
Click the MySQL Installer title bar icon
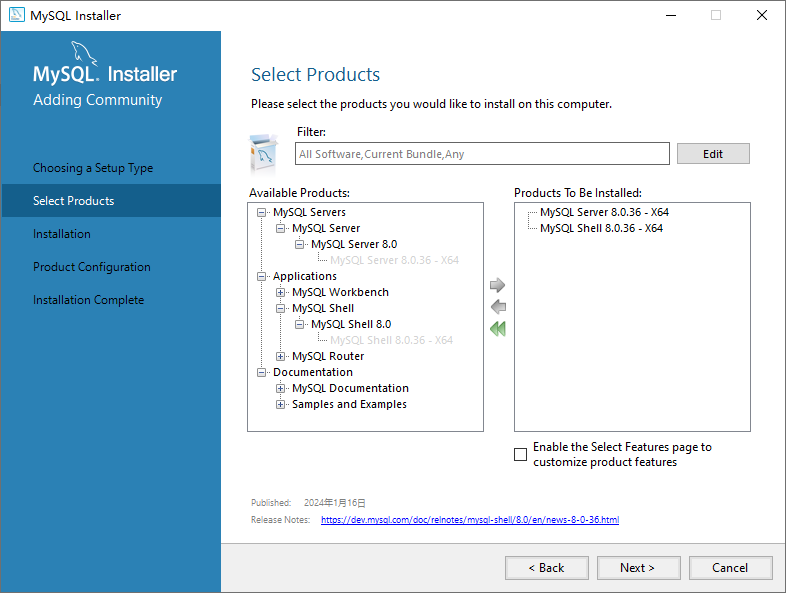click(17, 15)
